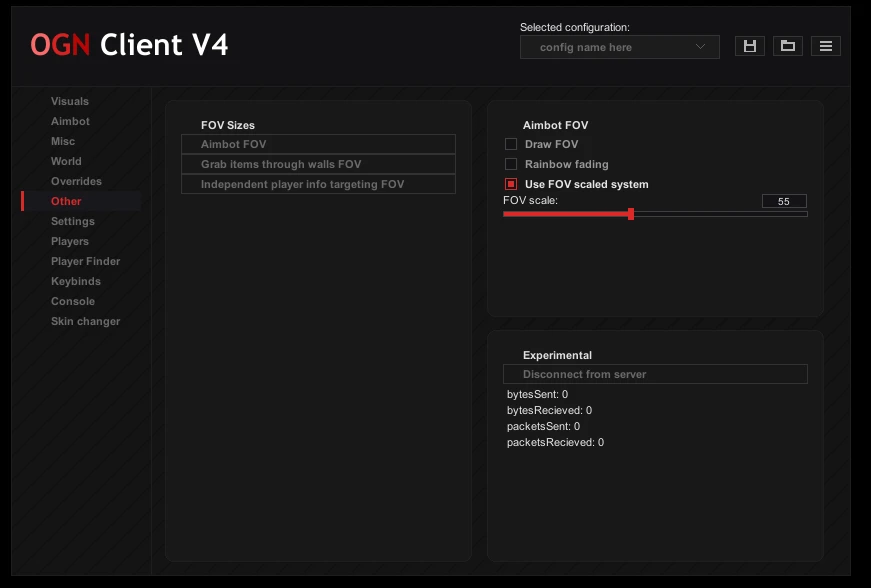Switch to the Aimbot tab

pos(71,121)
